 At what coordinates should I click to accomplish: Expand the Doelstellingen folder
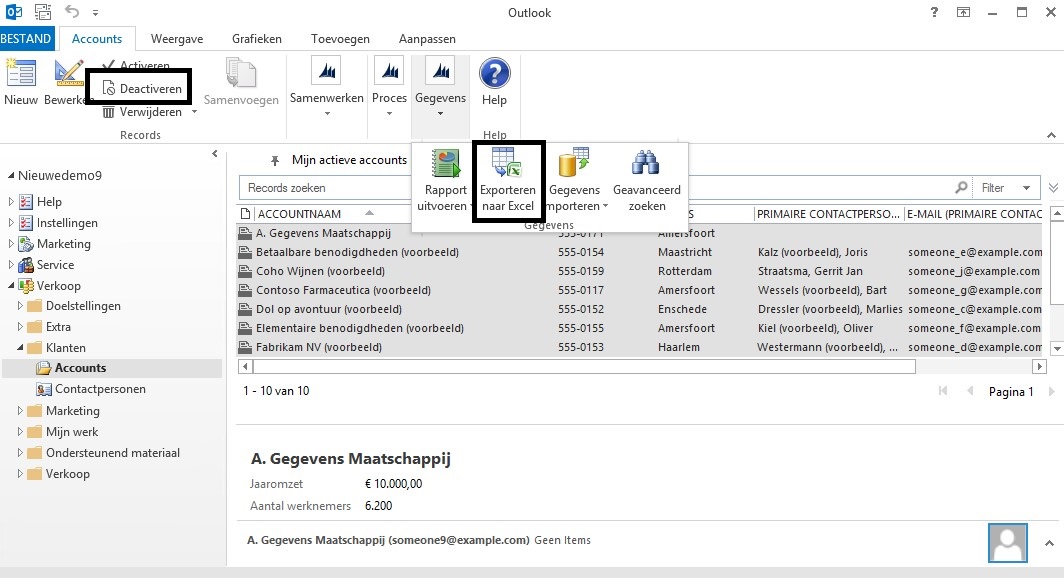pos(21,306)
